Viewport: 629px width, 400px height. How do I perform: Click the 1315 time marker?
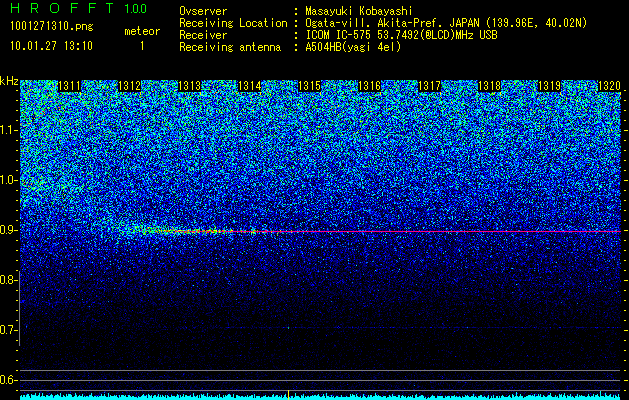pyautogui.click(x=309, y=86)
